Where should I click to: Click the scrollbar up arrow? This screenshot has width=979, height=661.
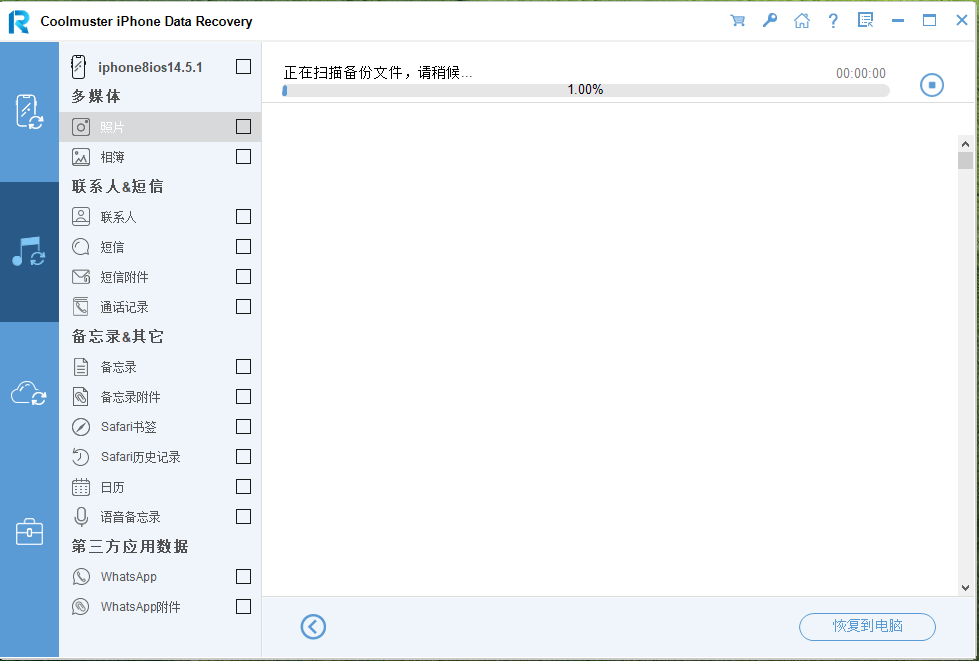pyautogui.click(x=965, y=144)
